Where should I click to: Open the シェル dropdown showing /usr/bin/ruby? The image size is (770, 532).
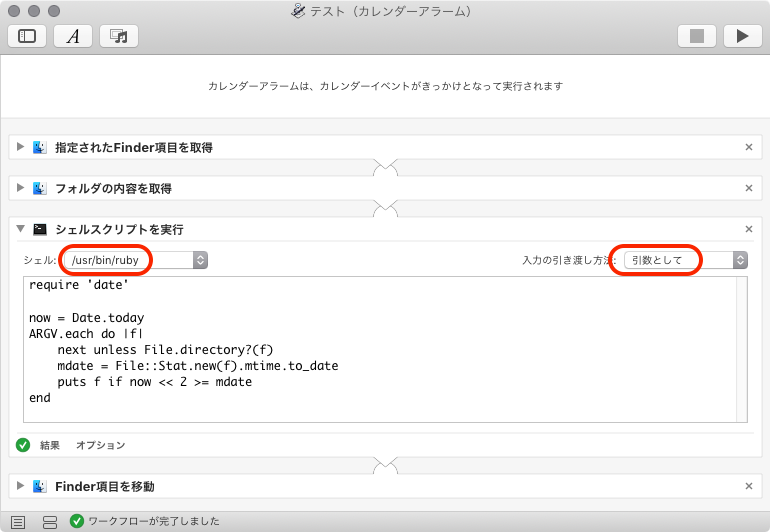pyautogui.click(x=136, y=260)
